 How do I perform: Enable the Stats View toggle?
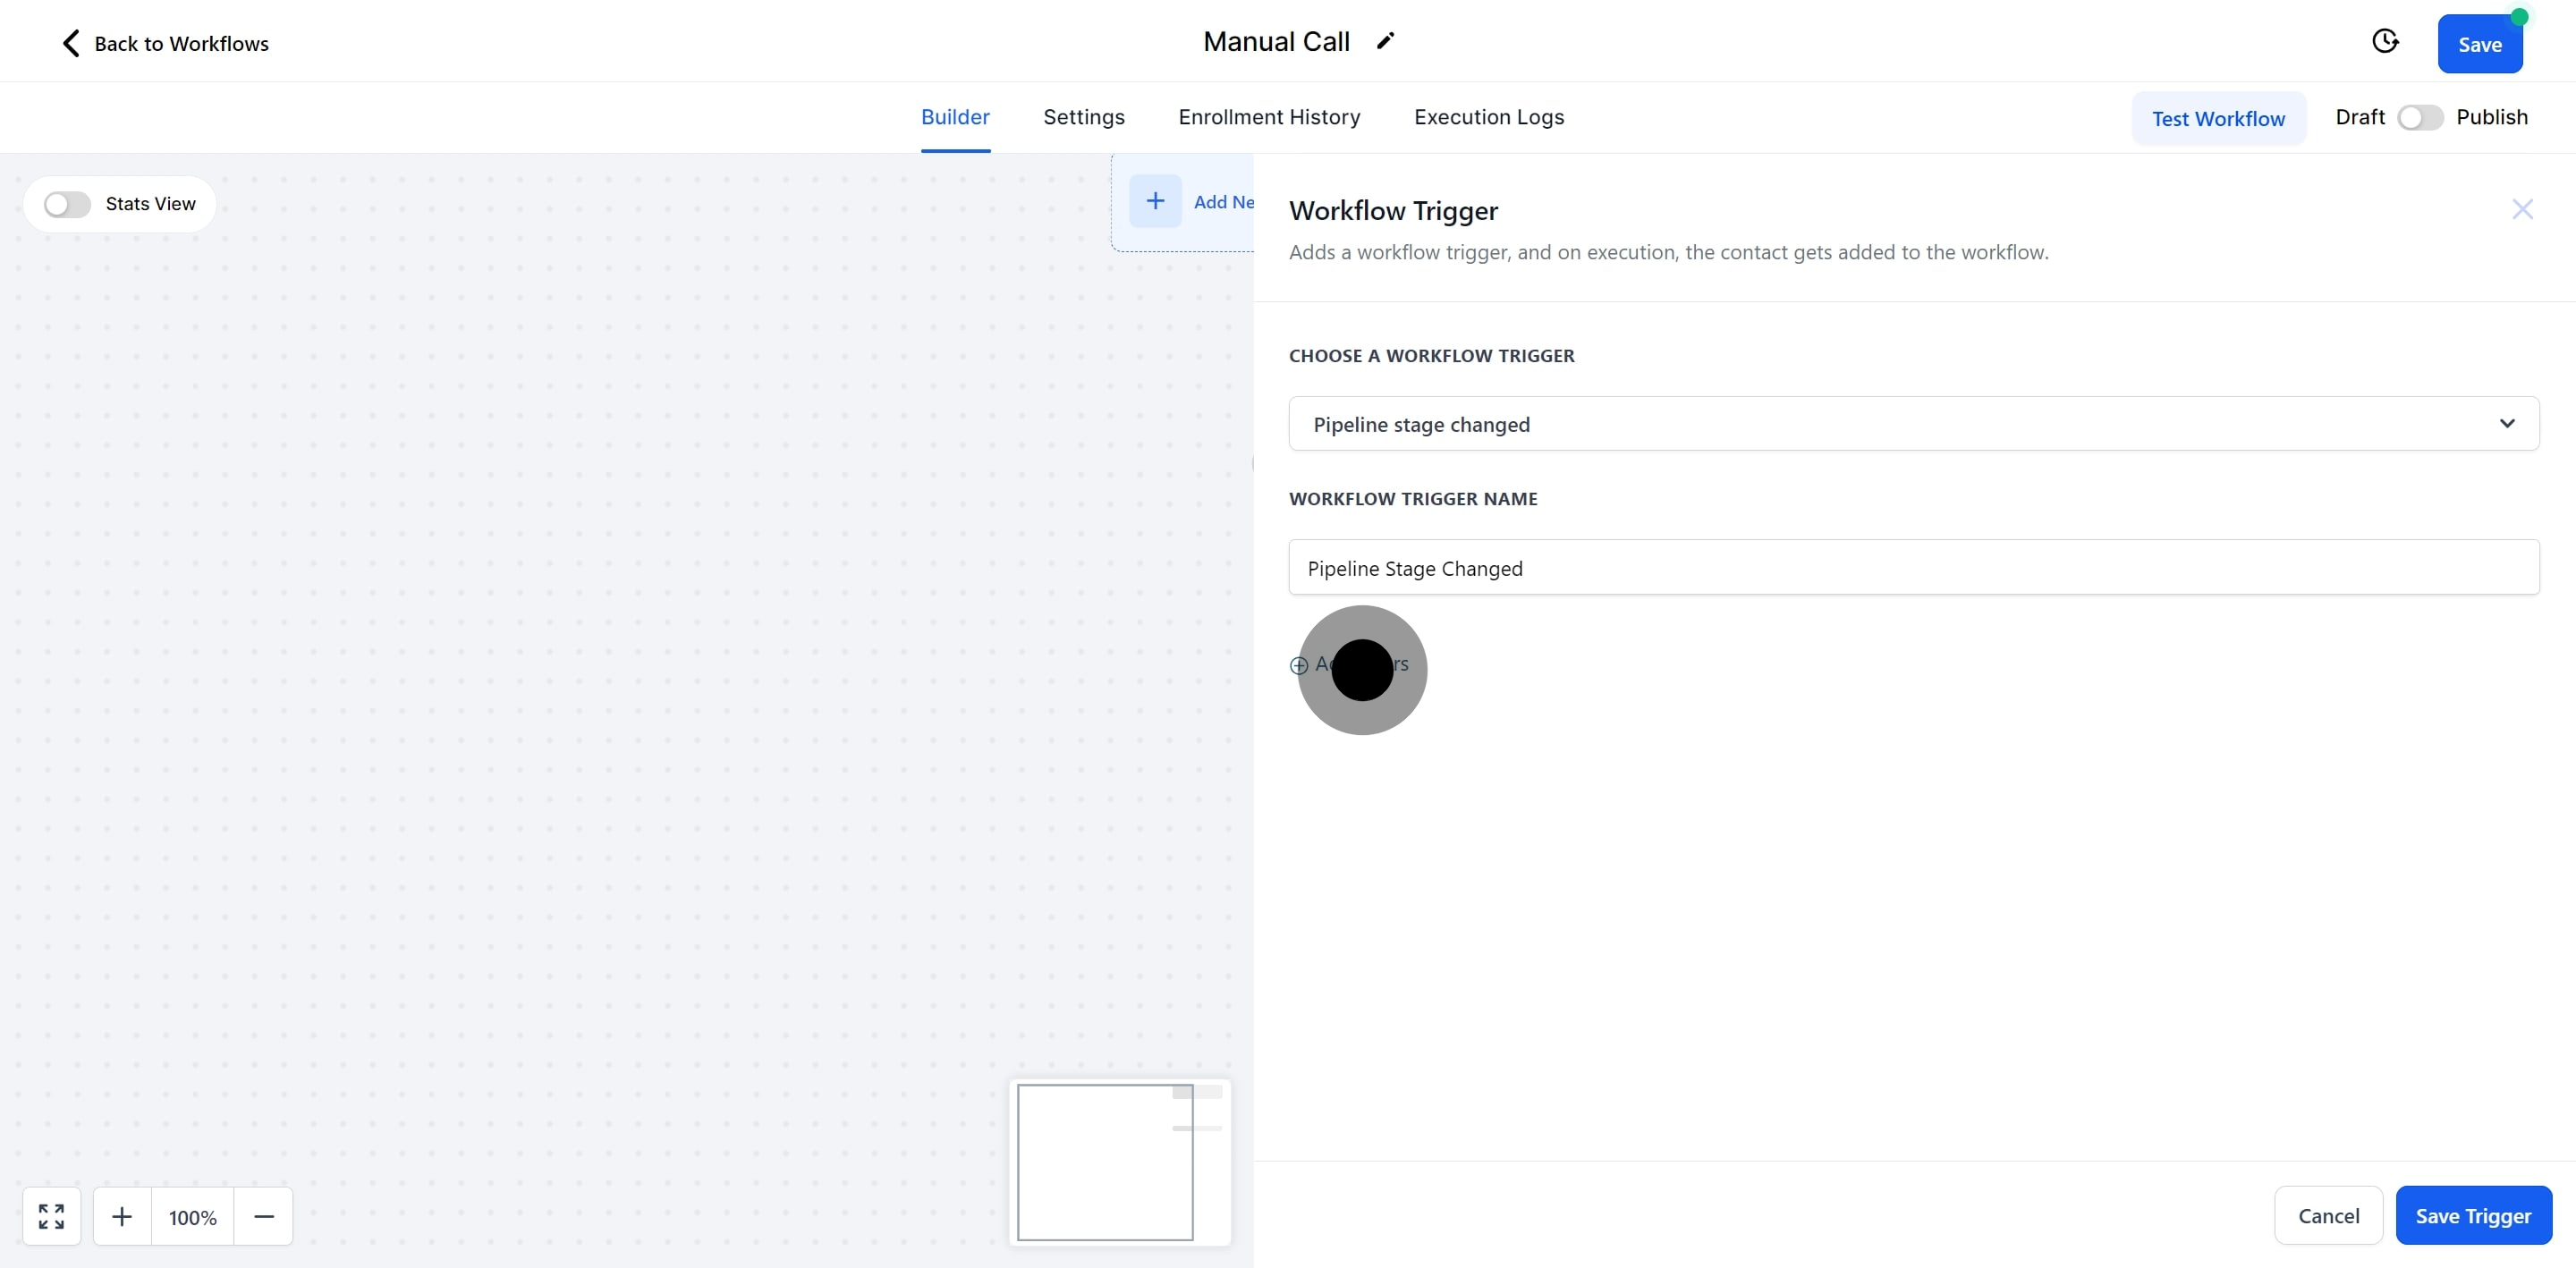coord(66,204)
